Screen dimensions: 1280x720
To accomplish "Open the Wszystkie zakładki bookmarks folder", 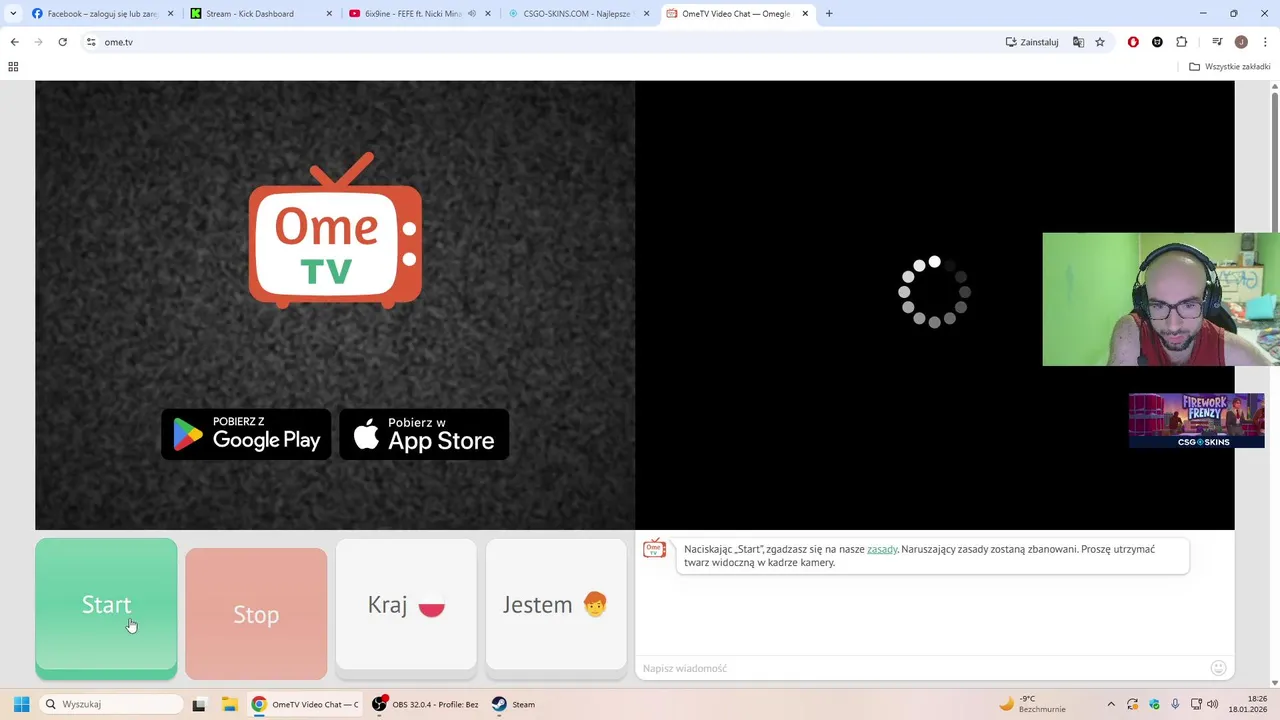I will click(1229, 67).
